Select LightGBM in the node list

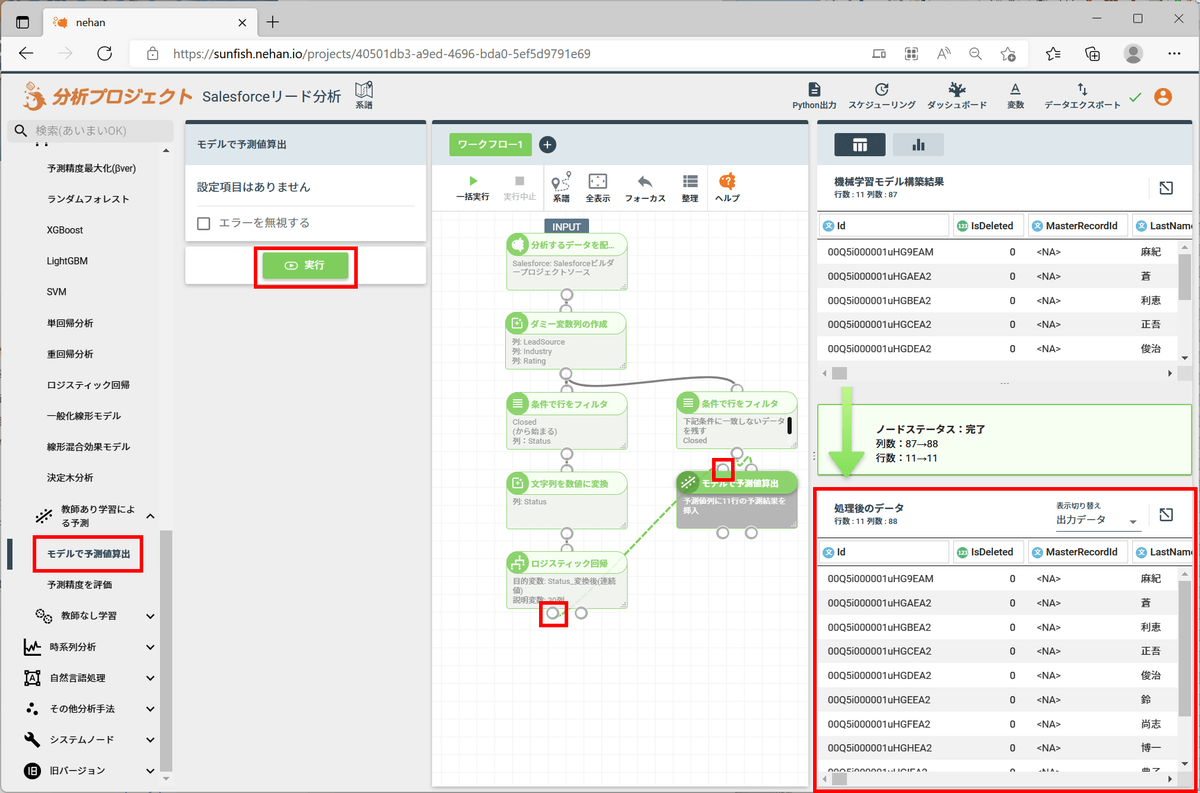(x=67, y=261)
